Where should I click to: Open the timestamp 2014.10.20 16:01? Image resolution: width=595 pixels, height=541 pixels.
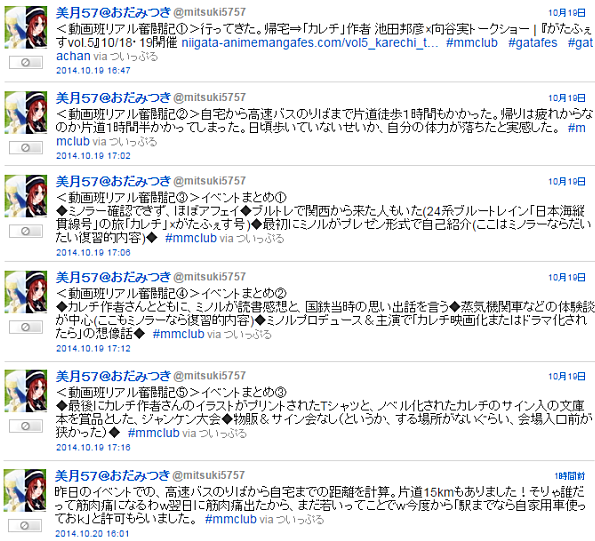pyautogui.click(x=92, y=534)
